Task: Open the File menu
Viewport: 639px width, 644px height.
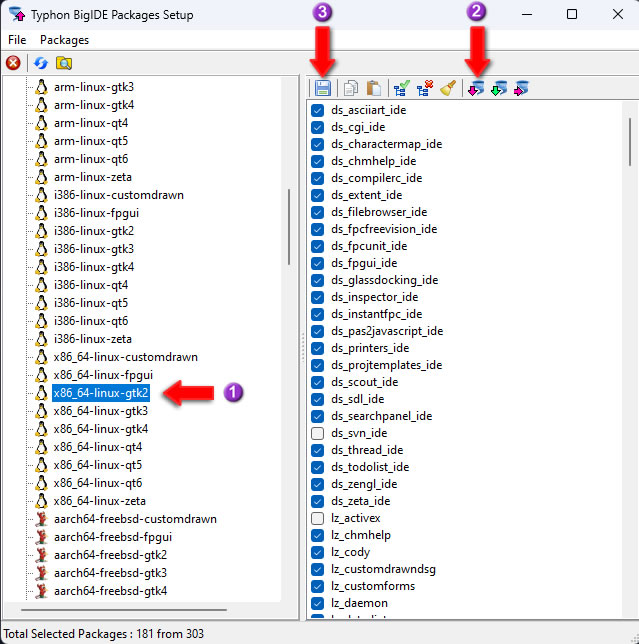Action: [17, 40]
